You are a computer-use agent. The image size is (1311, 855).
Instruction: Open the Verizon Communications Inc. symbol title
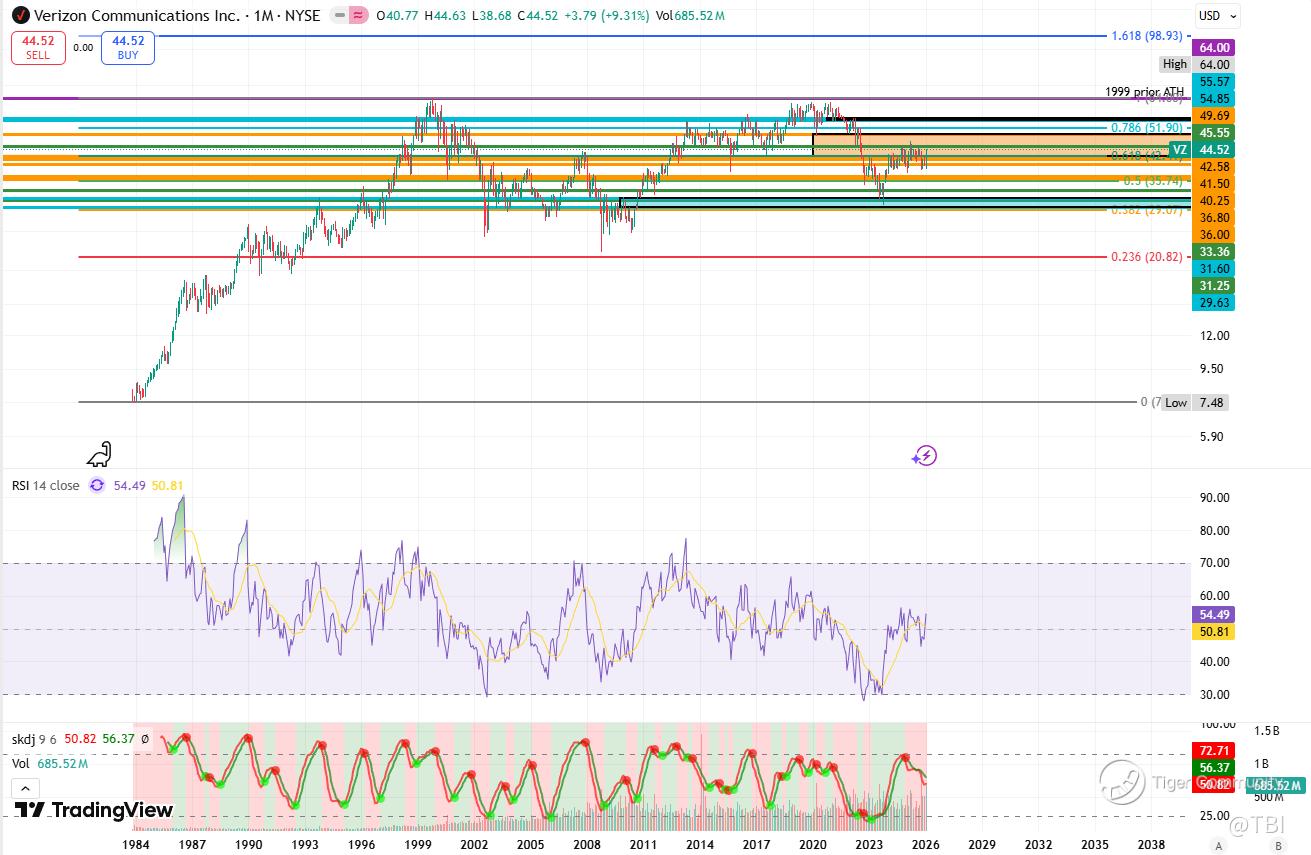tap(137, 16)
